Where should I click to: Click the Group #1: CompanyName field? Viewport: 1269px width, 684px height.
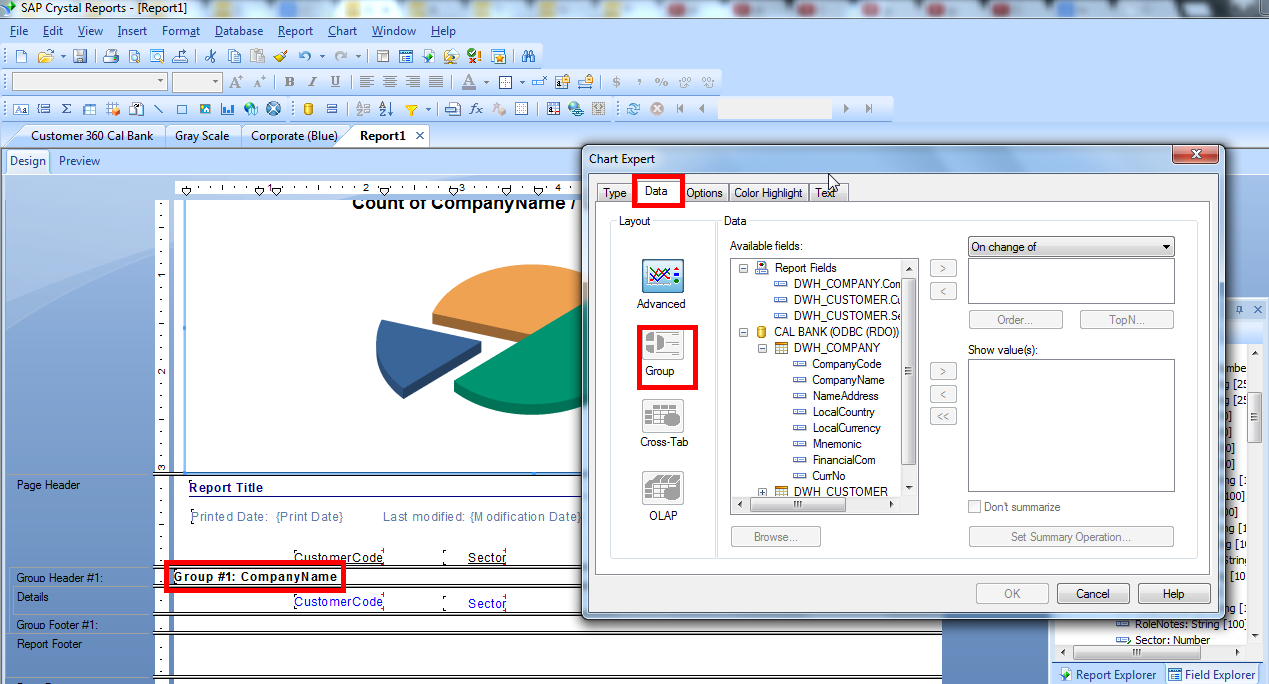tap(256, 577)
